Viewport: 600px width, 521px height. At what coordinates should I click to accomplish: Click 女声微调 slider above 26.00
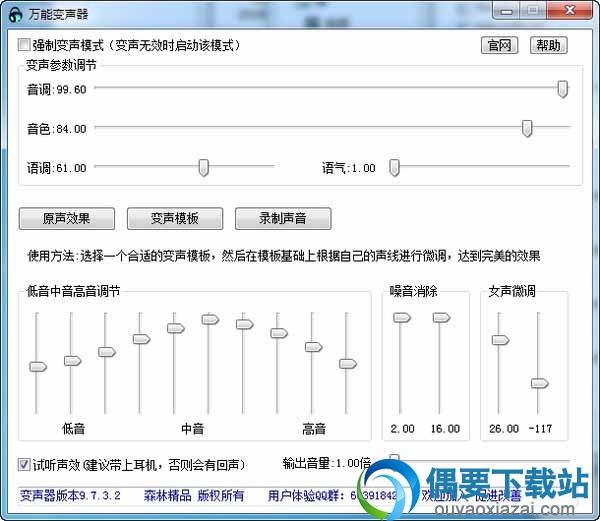[500, 340]
